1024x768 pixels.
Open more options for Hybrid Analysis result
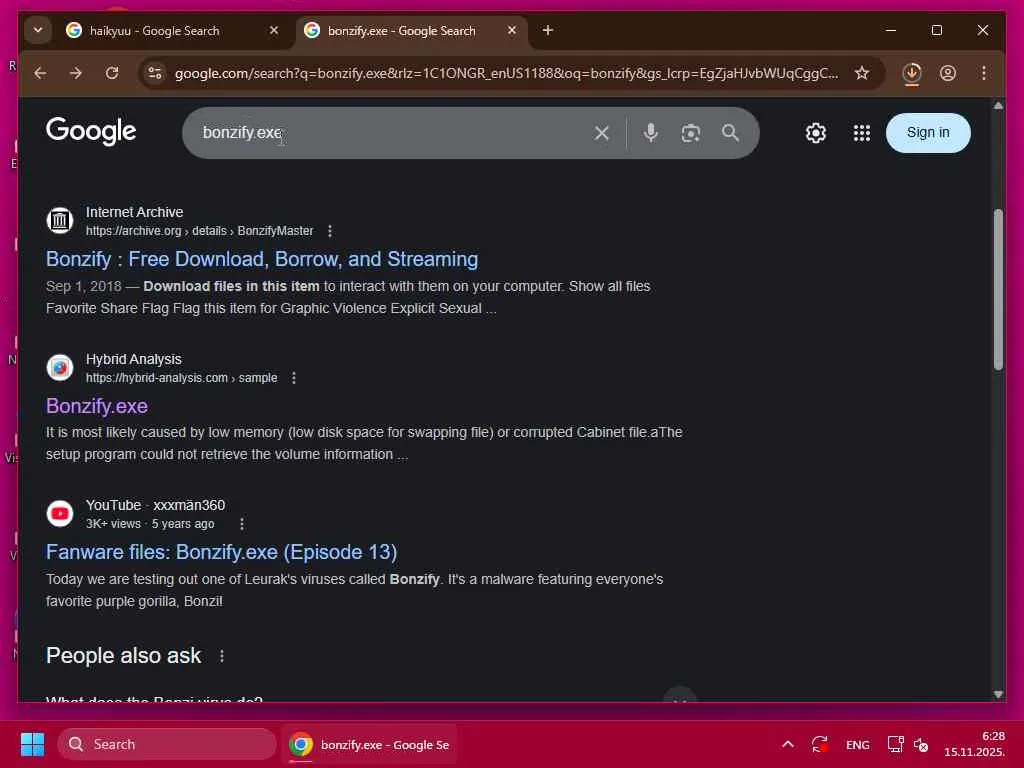click(x=294, y=378)
